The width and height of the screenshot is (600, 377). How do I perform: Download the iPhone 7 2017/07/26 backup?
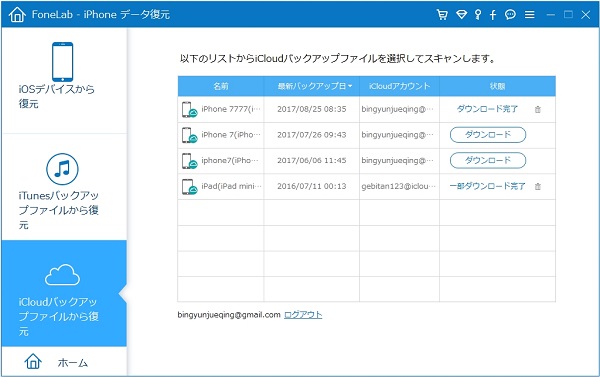(x=488, y=135)
